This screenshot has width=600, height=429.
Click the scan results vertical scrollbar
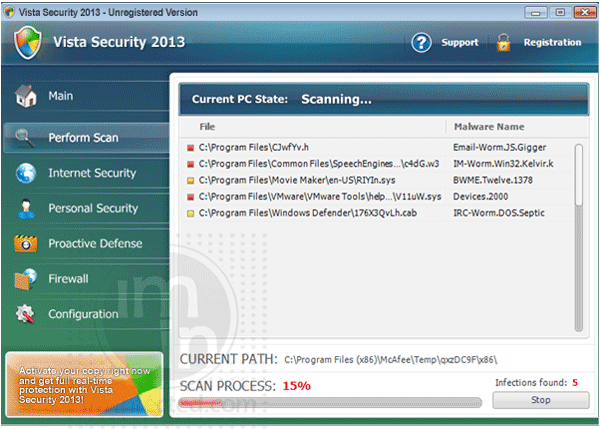[579, 237]
